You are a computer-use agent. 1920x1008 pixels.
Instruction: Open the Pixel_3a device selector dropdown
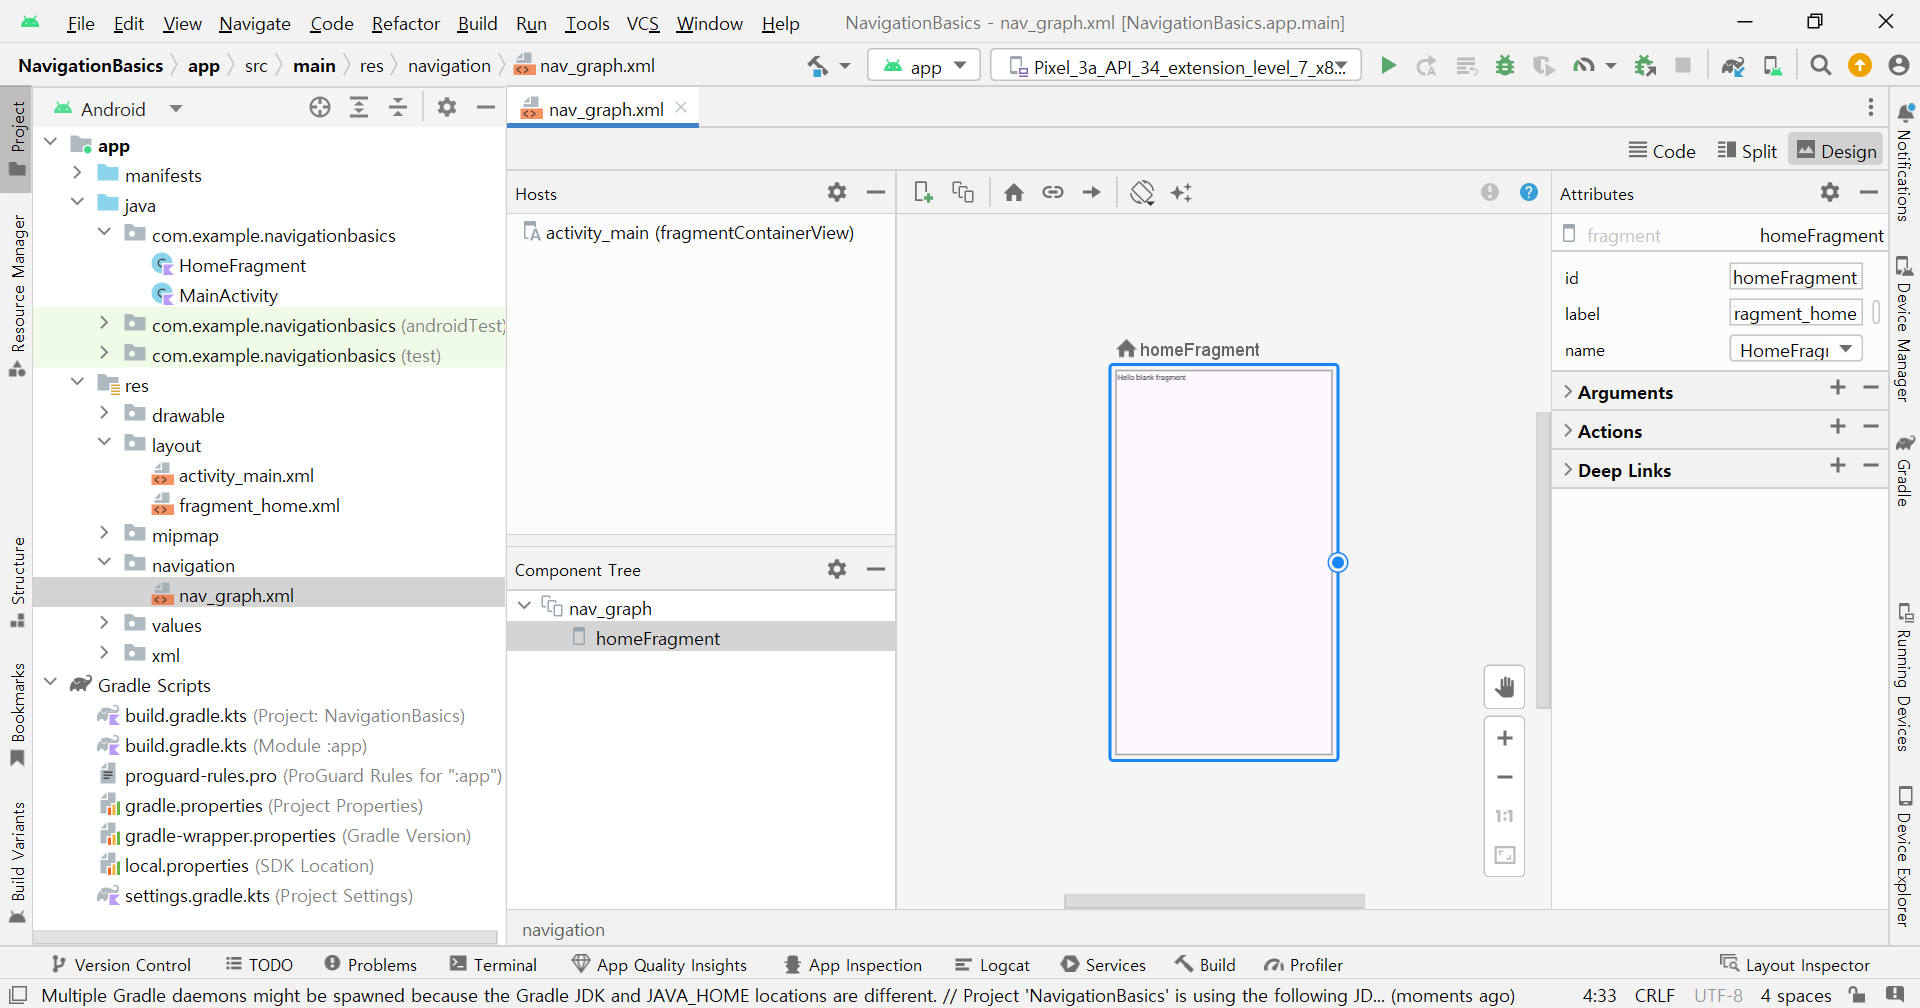(x=1176, y=66)
